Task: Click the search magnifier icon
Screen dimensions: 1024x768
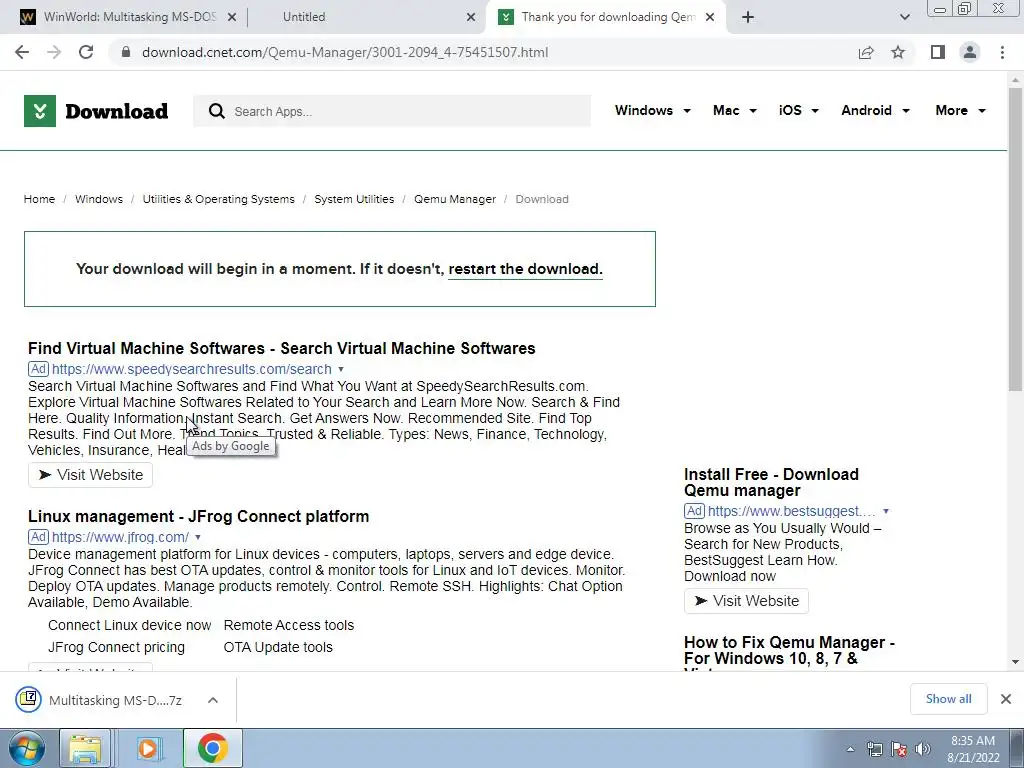Action: point(217,111)
